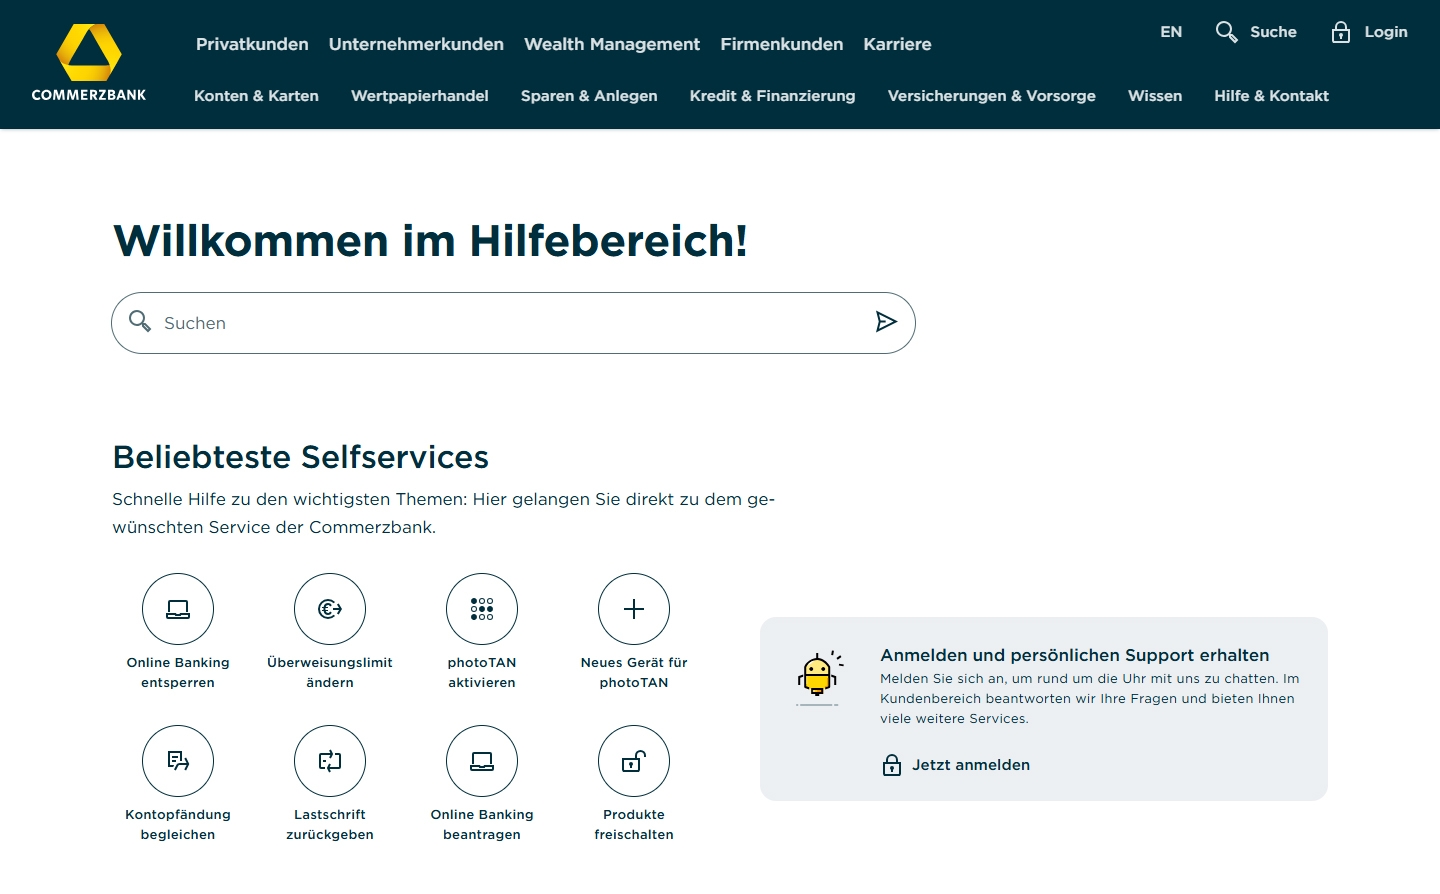Open Online Banking beantragen laptop icon
The height and width of the screenshot is (894, 1440).
[482, 761]
